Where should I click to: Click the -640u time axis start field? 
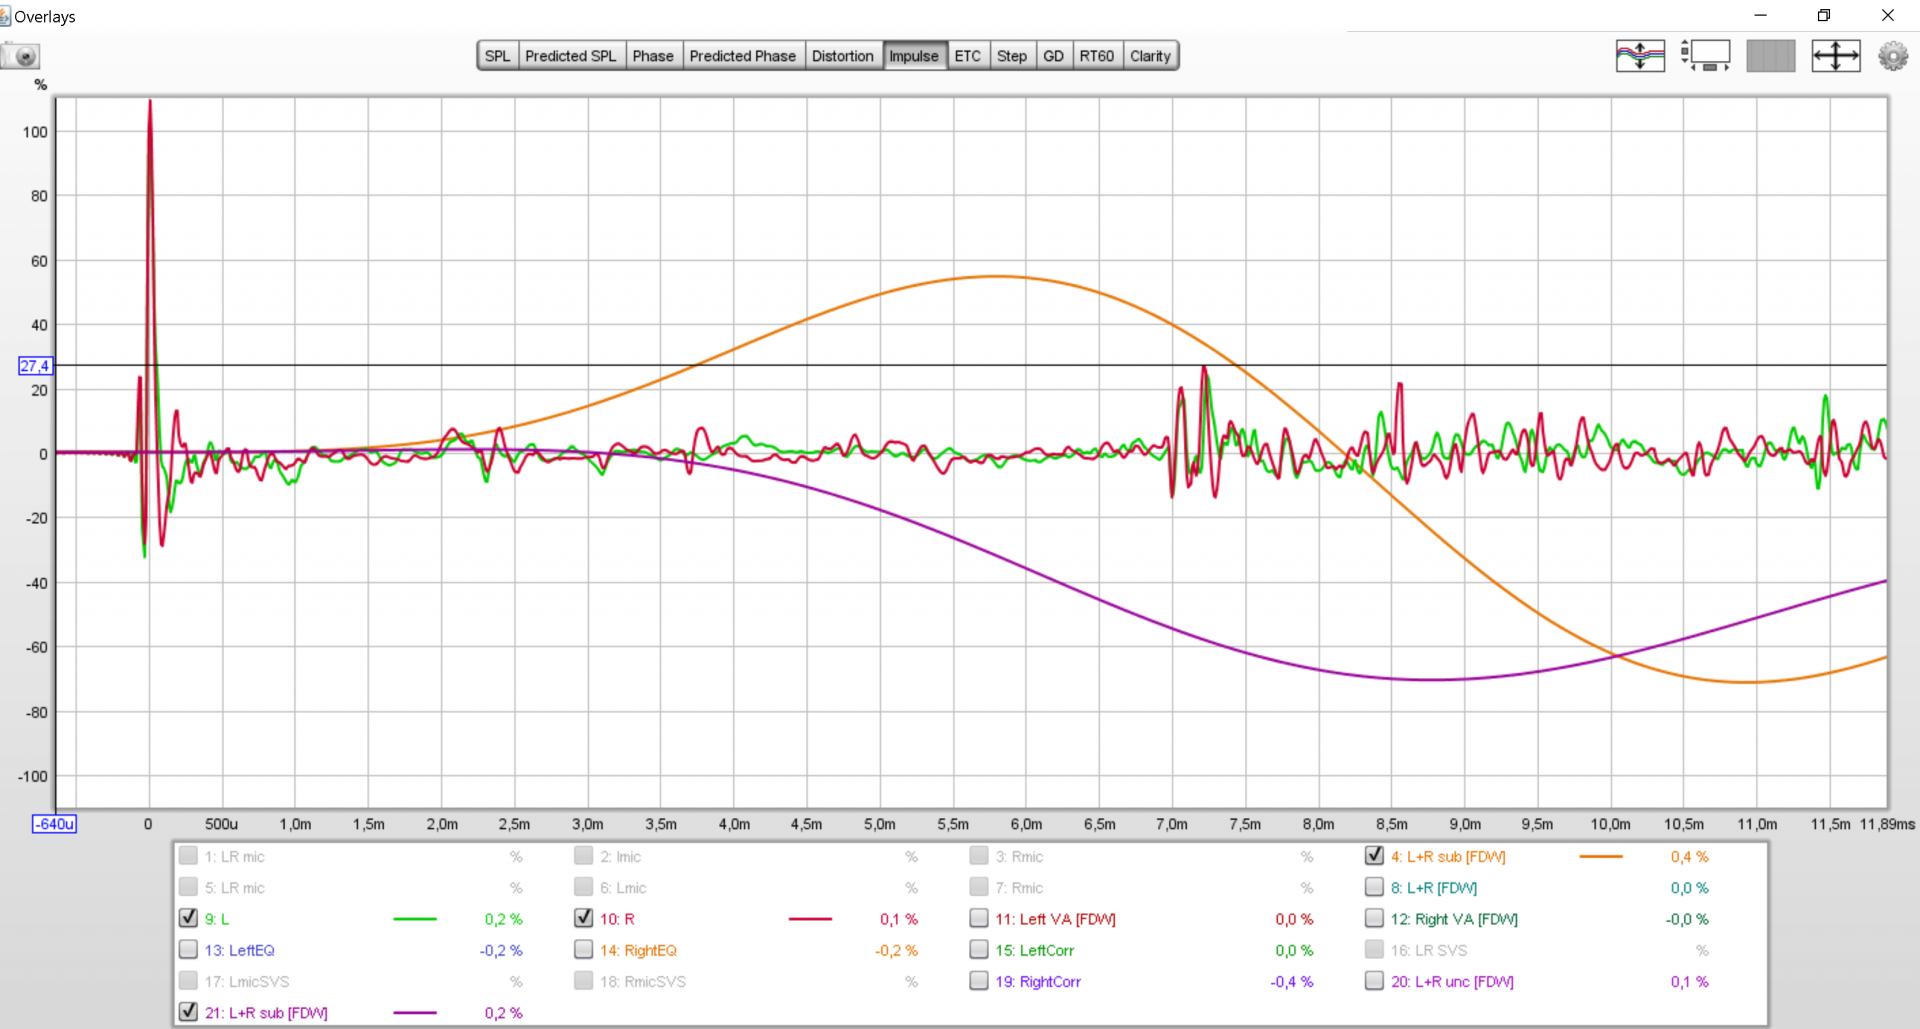[54, 824]
